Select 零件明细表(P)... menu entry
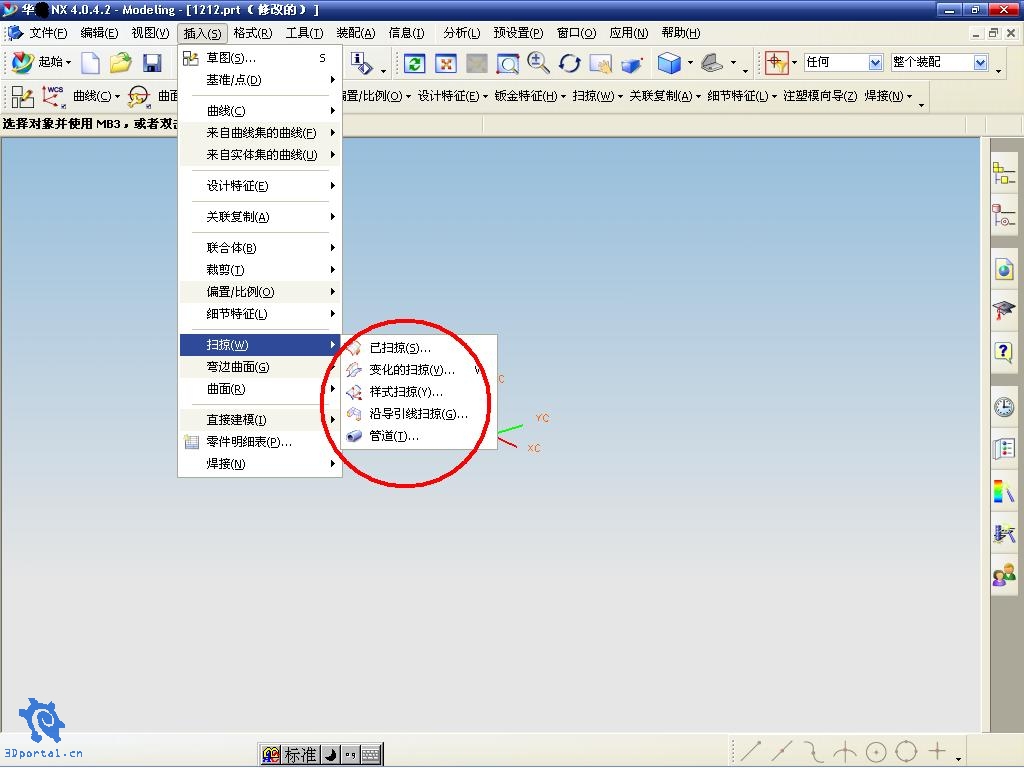 click(260, 441)
